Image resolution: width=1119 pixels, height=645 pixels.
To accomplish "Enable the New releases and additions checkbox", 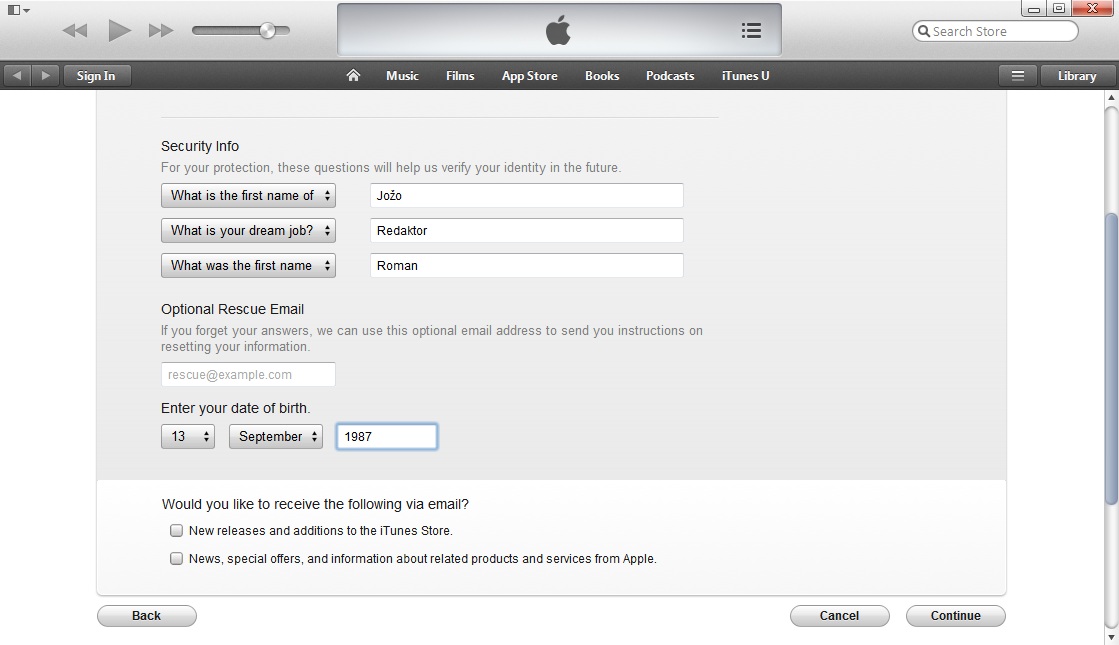I will tap(176, 531).
